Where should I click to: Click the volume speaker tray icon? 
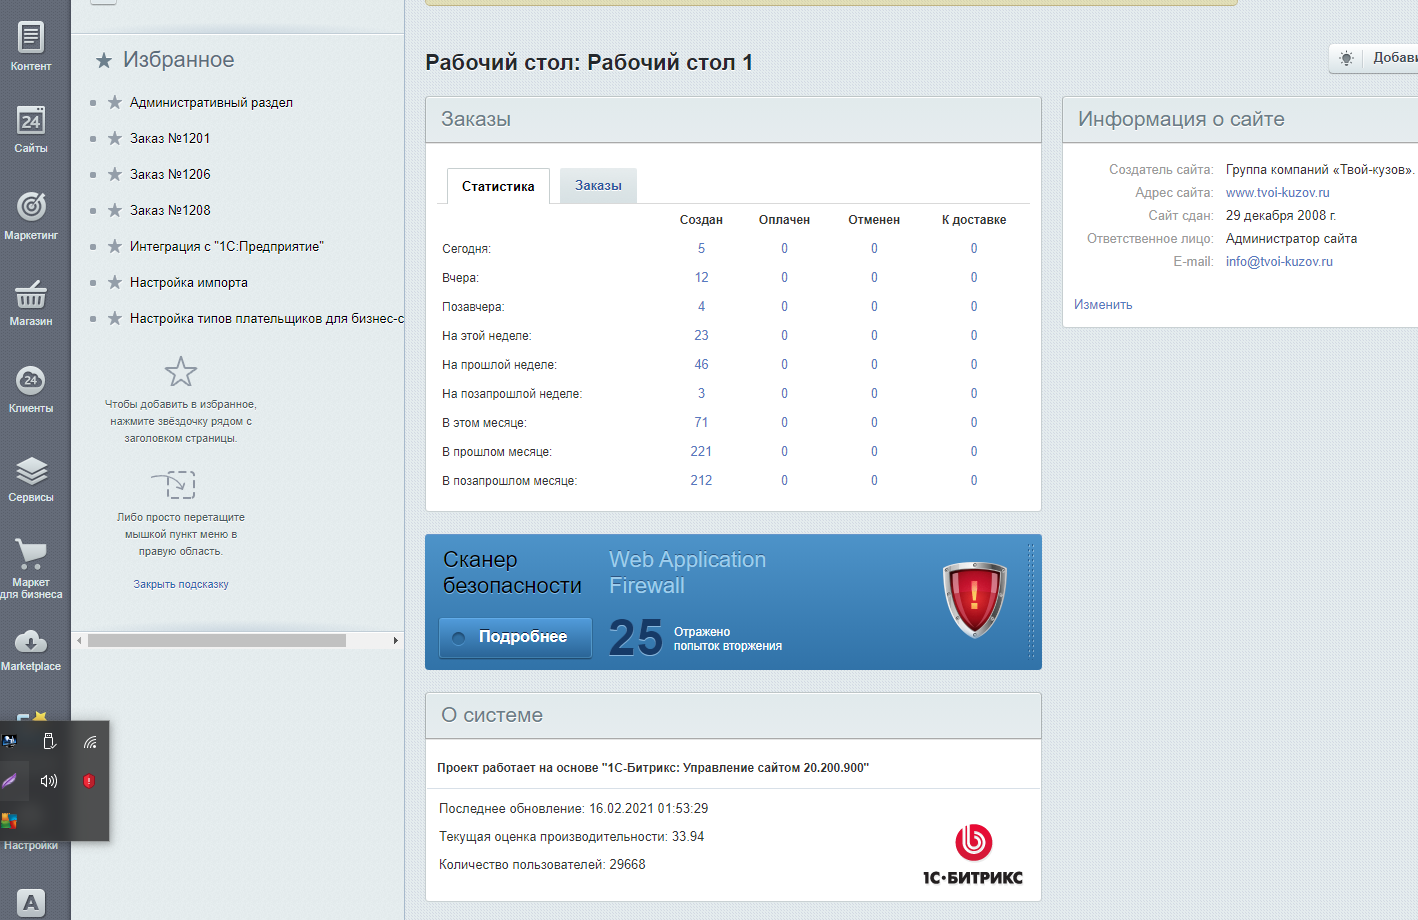point(49,780)
